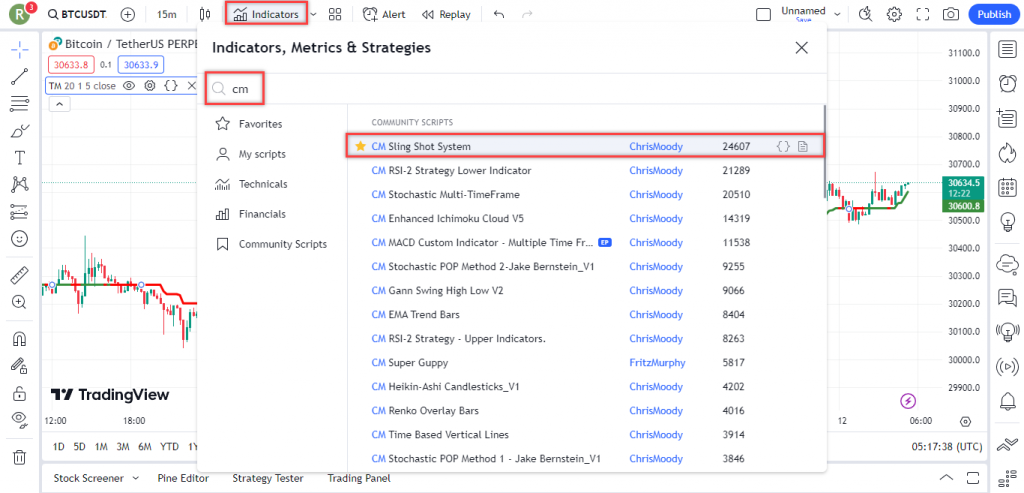Image resolution: width=1024 pixels, height=493 pixels.
Task: Open the Fibonacci retracement tools
Action: [20, 104]
